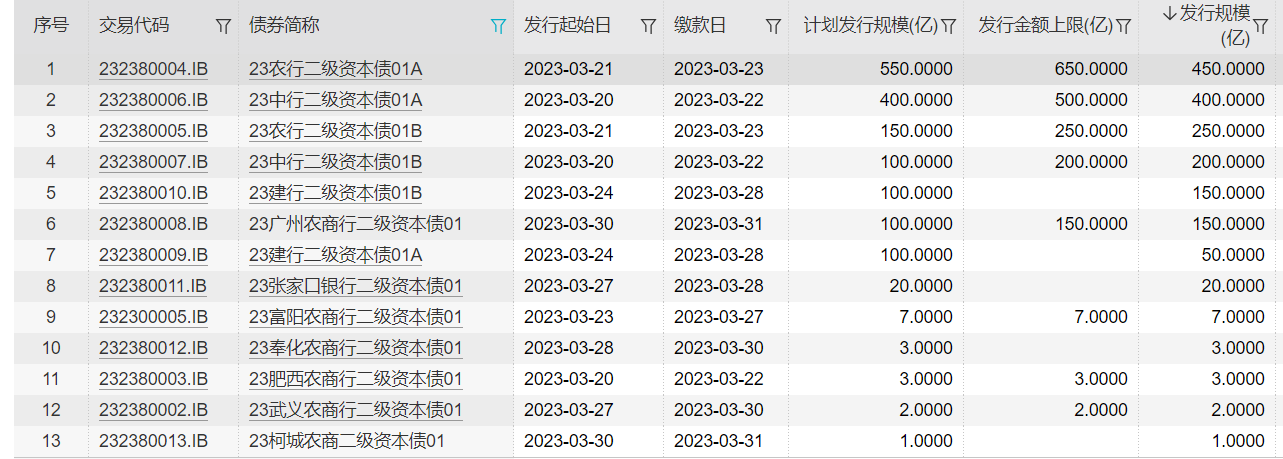Open filter for 缴款日 column
This screenshot has height=459, width=1283.
pos(773,26)
